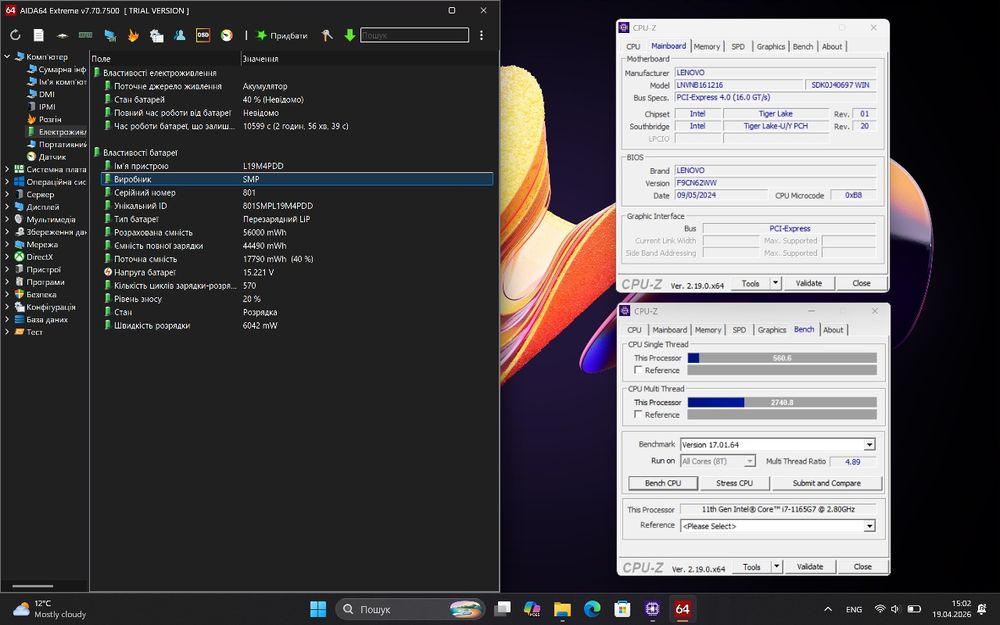Open the weather widget showing 12°C
The image size is (1000, 625).
click(x=50, y=609)
